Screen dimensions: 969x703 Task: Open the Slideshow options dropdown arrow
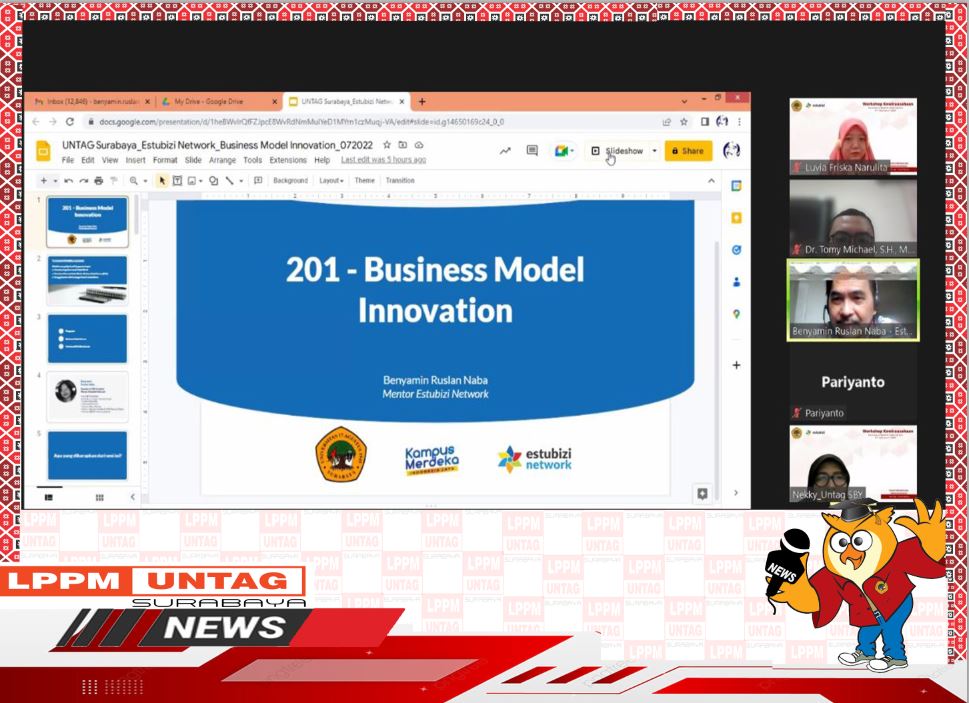654,151
